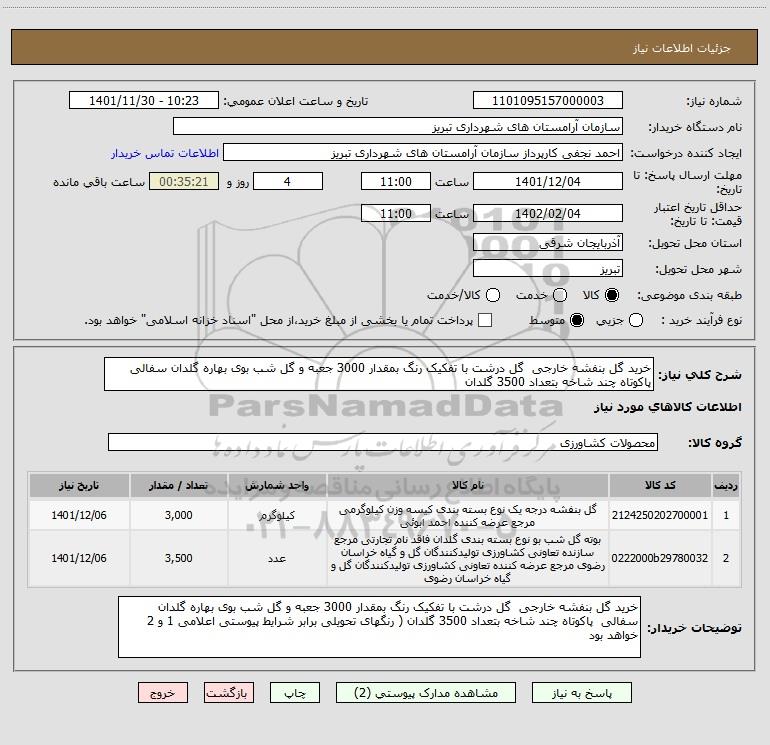The image size is (770, 745).
Task: Click the days remaining field showing 4
Action: [x=288, y=181]
